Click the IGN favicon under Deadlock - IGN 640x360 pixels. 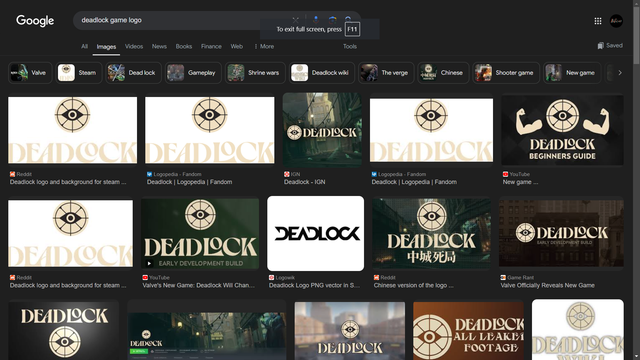coord(287,174)
